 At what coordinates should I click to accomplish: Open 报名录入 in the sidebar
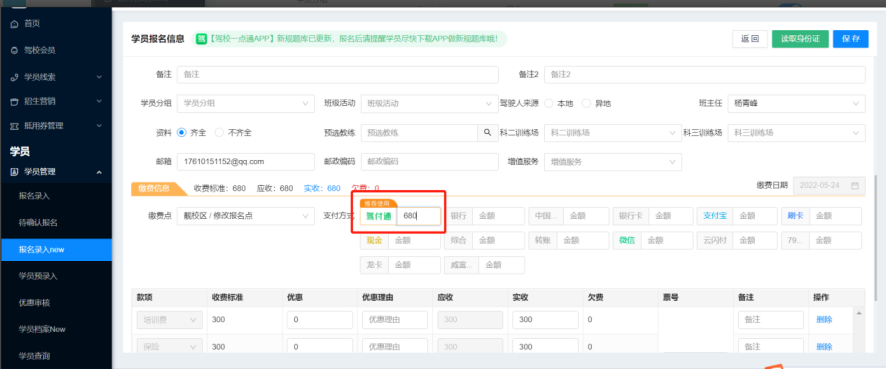click(x=34, y=196)
